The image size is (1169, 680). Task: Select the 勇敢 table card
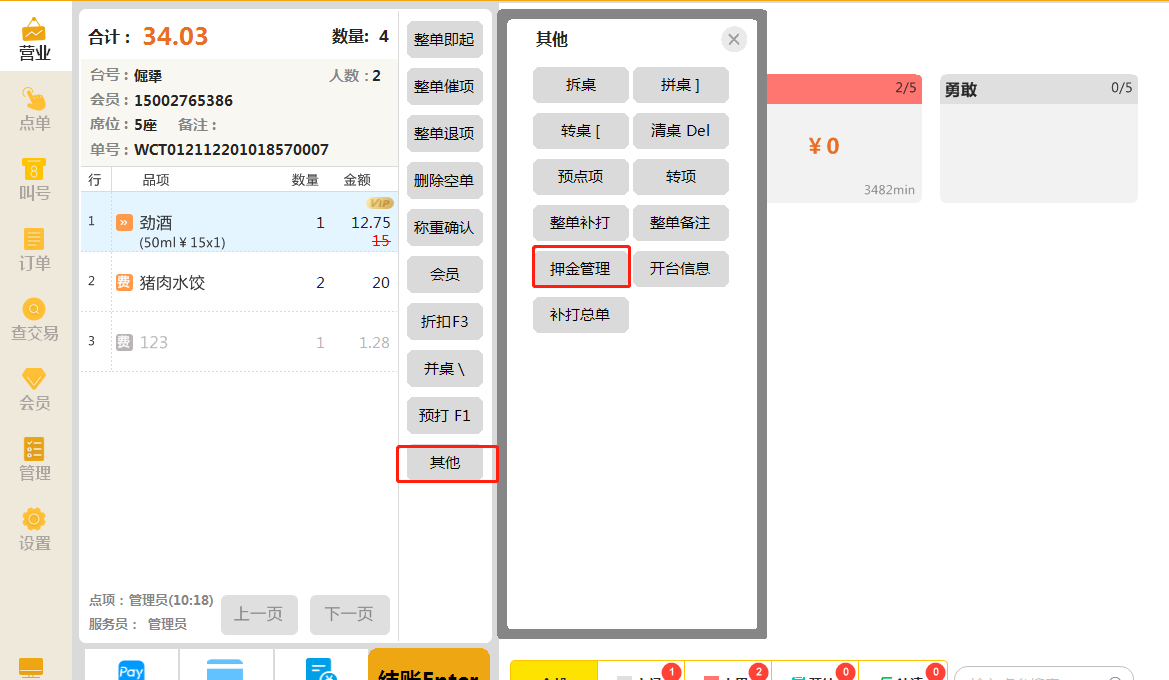coord(1038,138)
